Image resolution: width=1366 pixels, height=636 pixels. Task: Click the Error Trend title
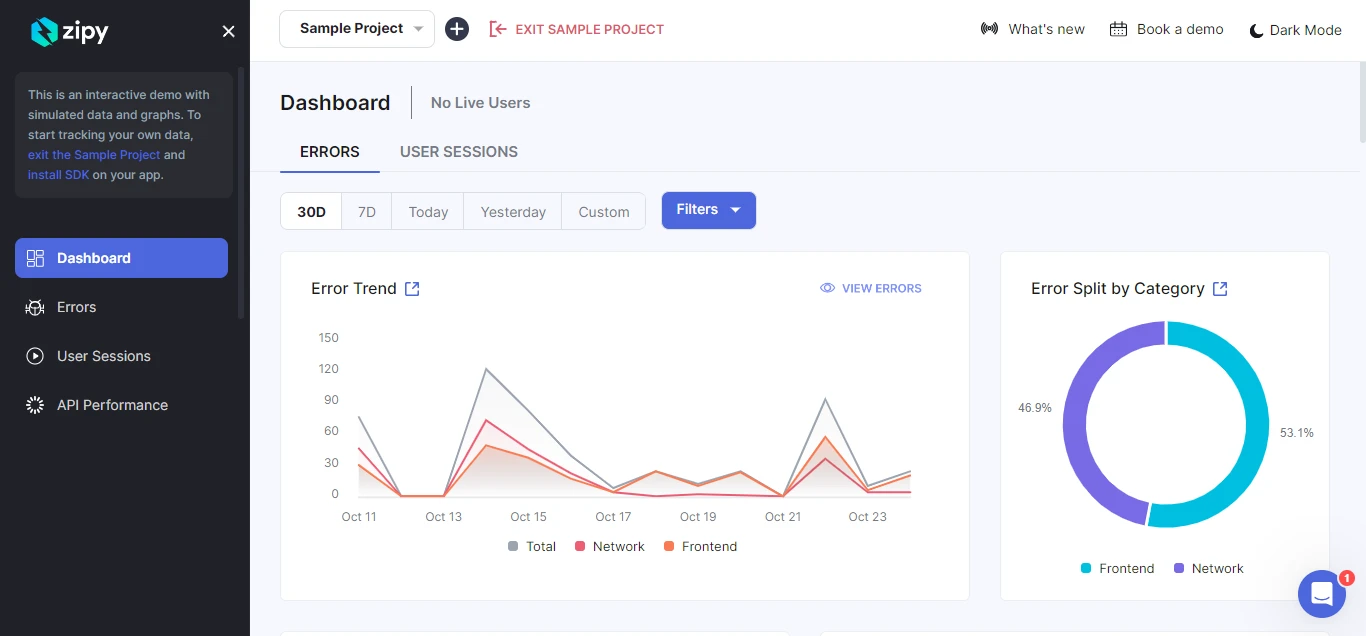pyautogui.click(x=354, y=288)
